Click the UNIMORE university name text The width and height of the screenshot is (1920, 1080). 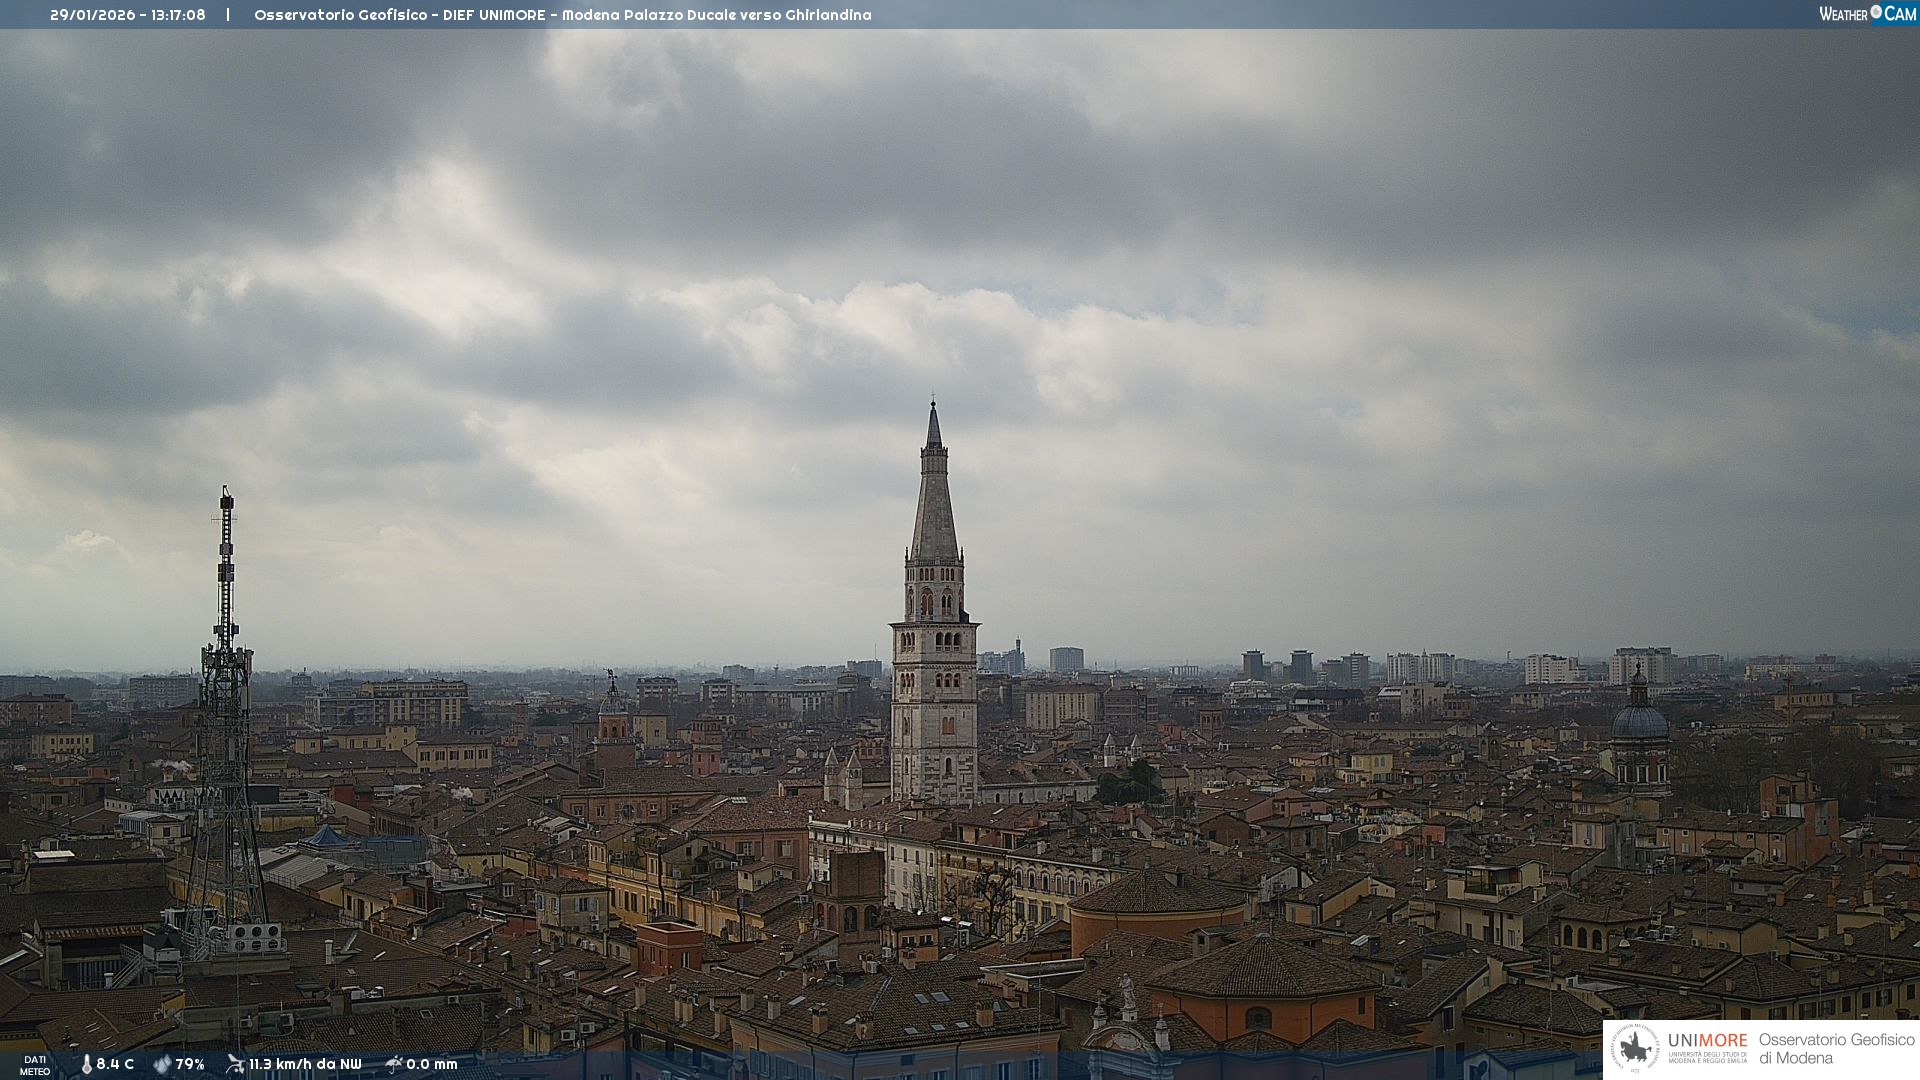[x=1707, y=1040]
